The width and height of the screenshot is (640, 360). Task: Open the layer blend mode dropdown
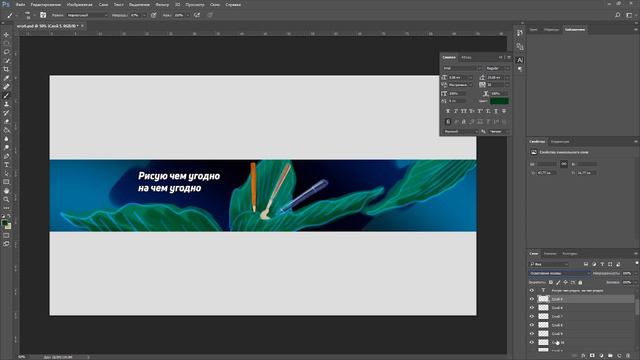[560, 273]
